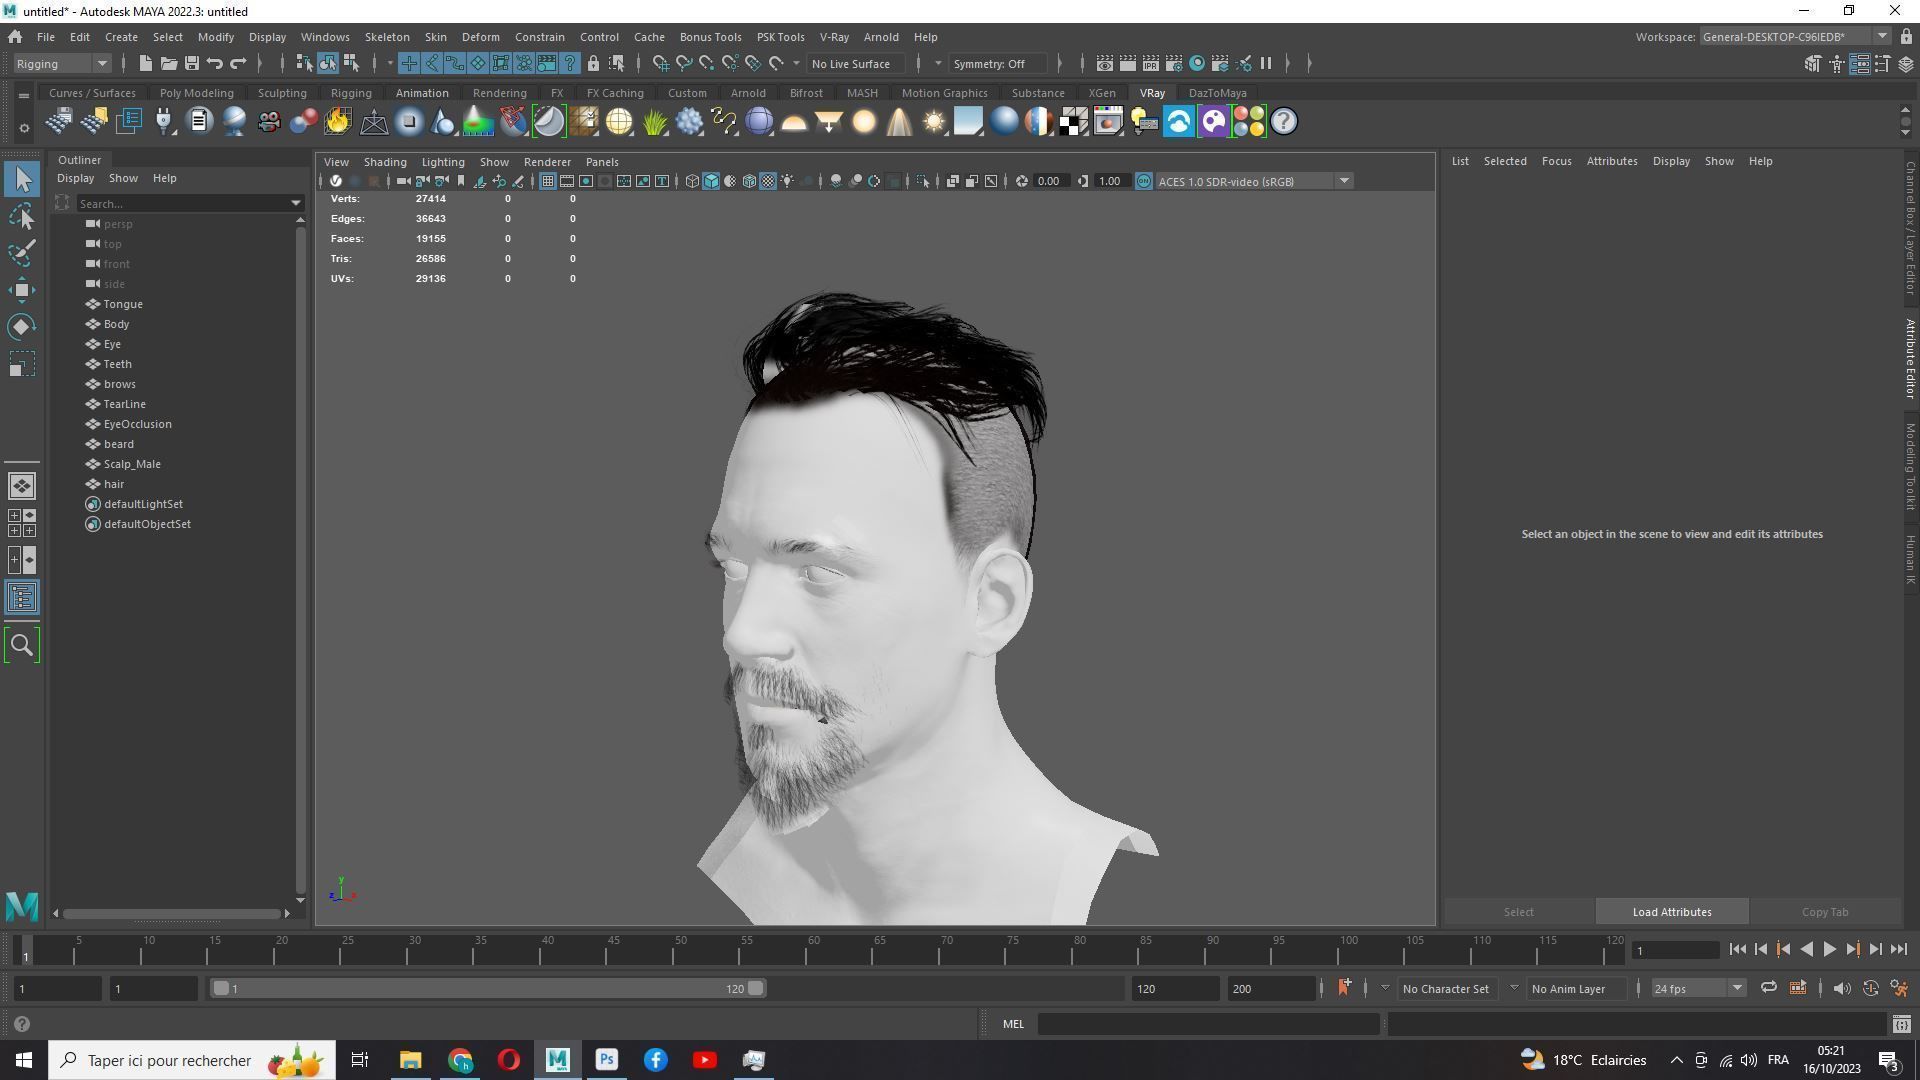This screenshot has width=1920, height=1080.
Task: Click the Outliner layout icon
Action: coord(22,598)
